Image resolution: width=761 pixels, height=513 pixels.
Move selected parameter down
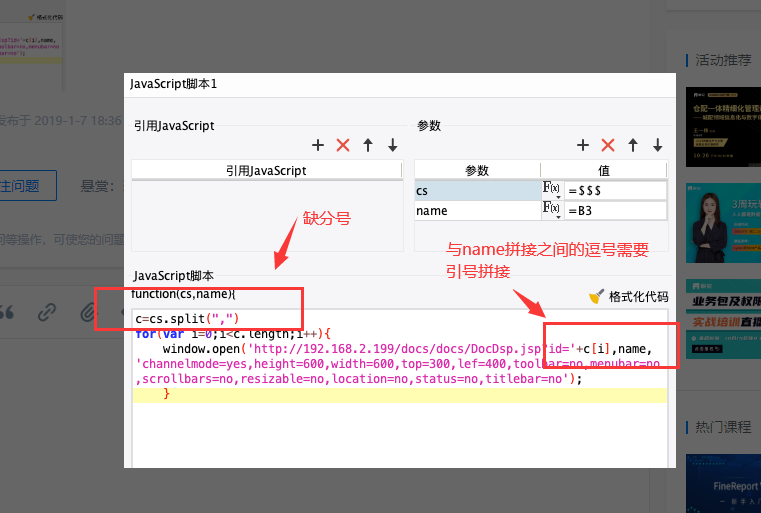(658, 145)
